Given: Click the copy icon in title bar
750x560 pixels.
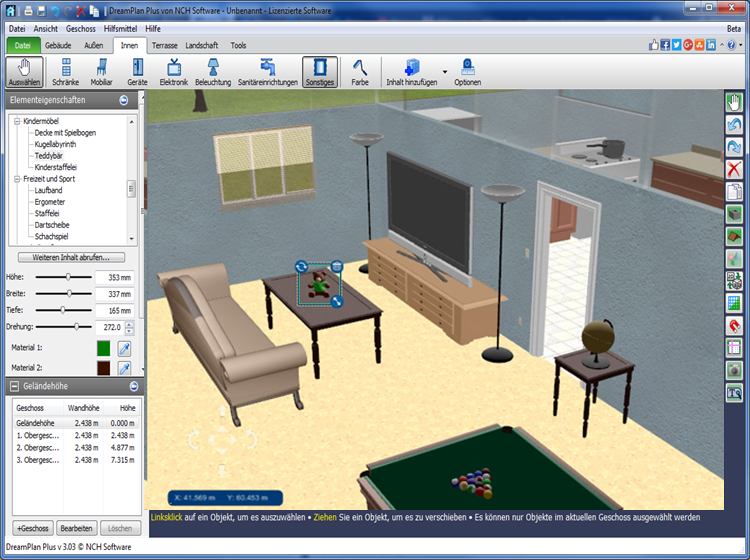Looking at the screenshot, I should point(94,11).
